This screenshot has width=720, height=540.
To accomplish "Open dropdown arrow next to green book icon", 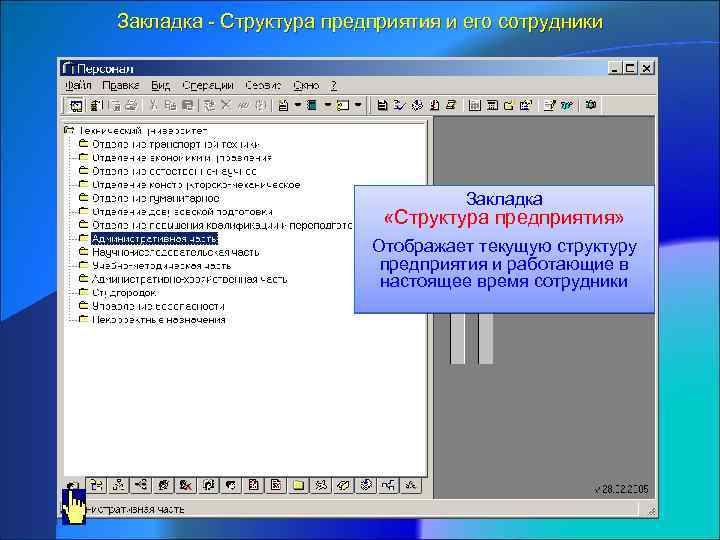I will tap(327, 105).
